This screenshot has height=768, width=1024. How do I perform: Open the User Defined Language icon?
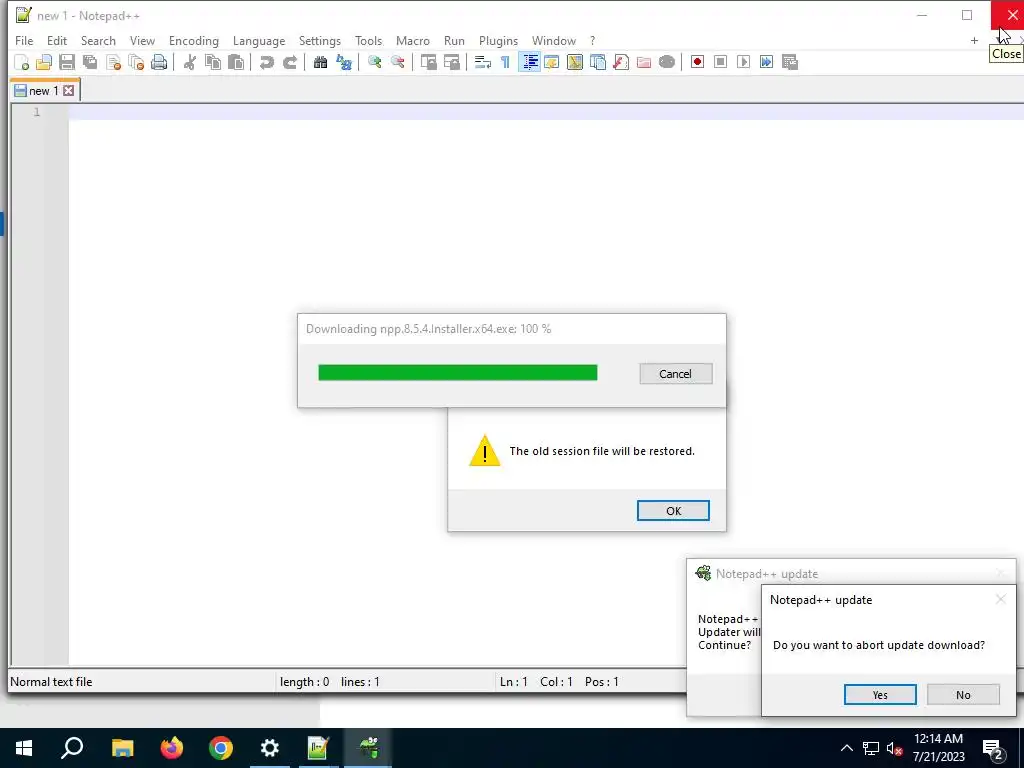(x=552, y=62)
